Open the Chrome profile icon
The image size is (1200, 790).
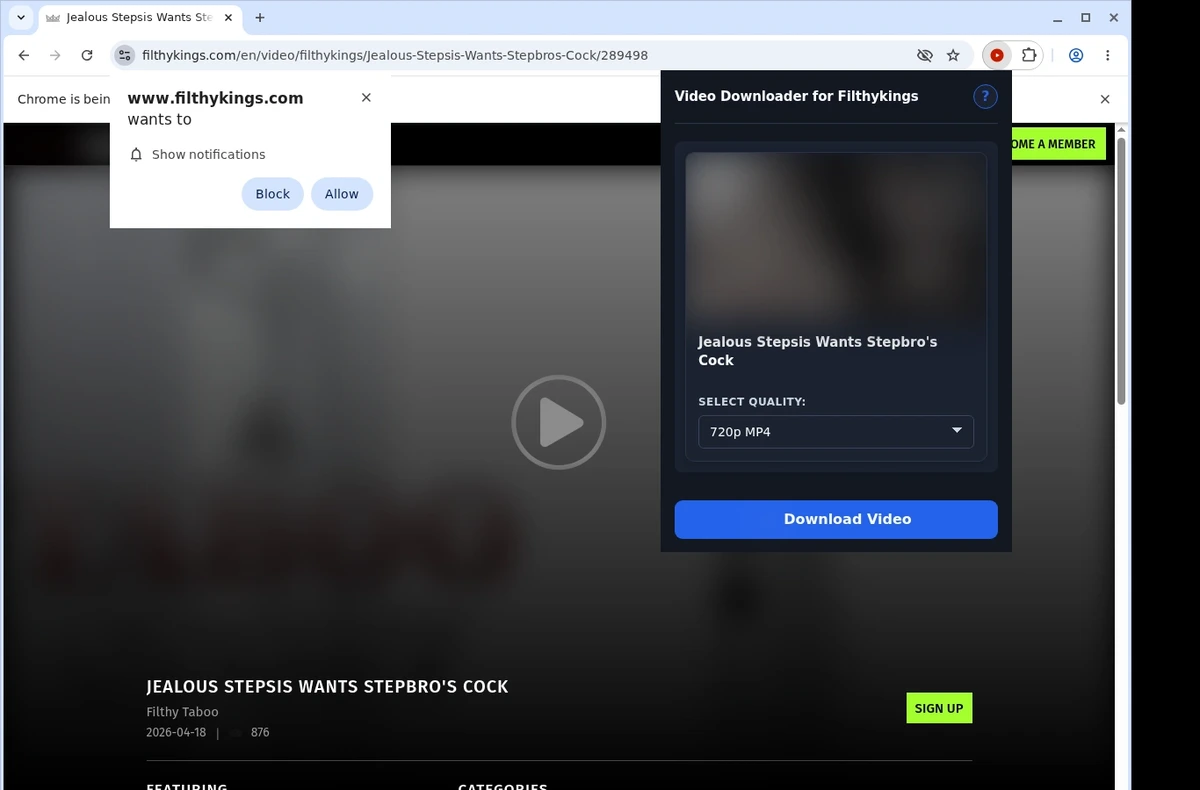coord(1076,56)
